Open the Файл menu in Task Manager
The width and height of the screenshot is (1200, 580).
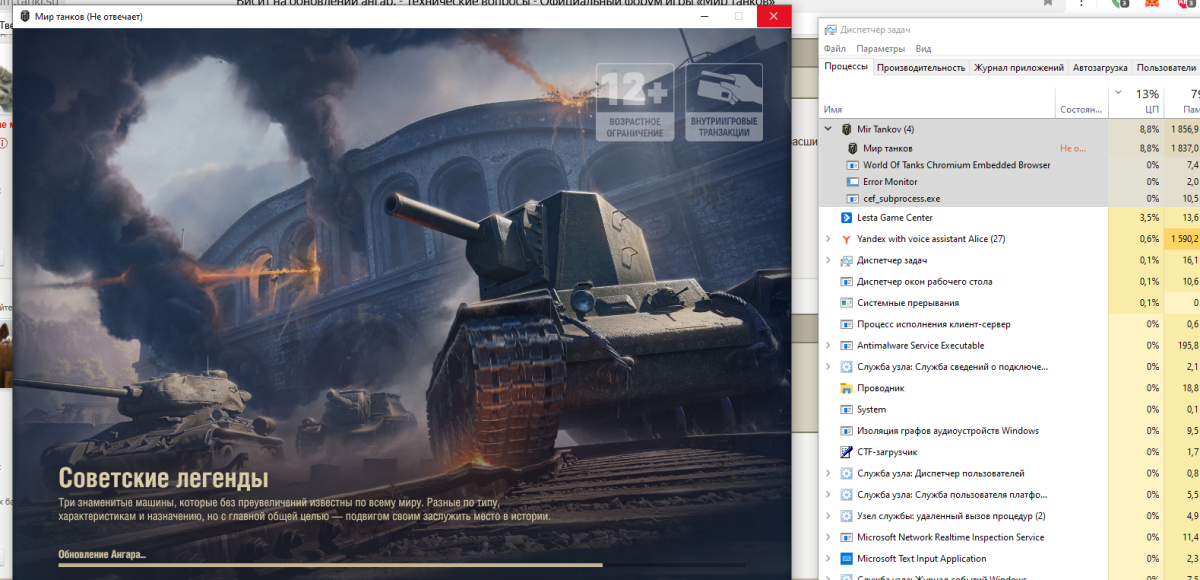(x=835, y=48)
